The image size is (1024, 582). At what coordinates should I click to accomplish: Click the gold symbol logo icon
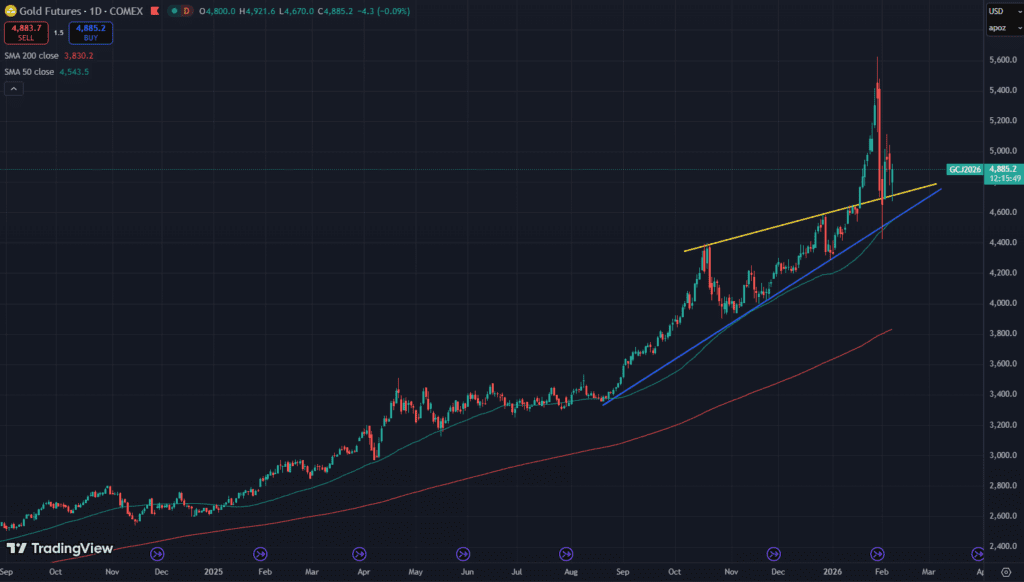pos(11,11)
